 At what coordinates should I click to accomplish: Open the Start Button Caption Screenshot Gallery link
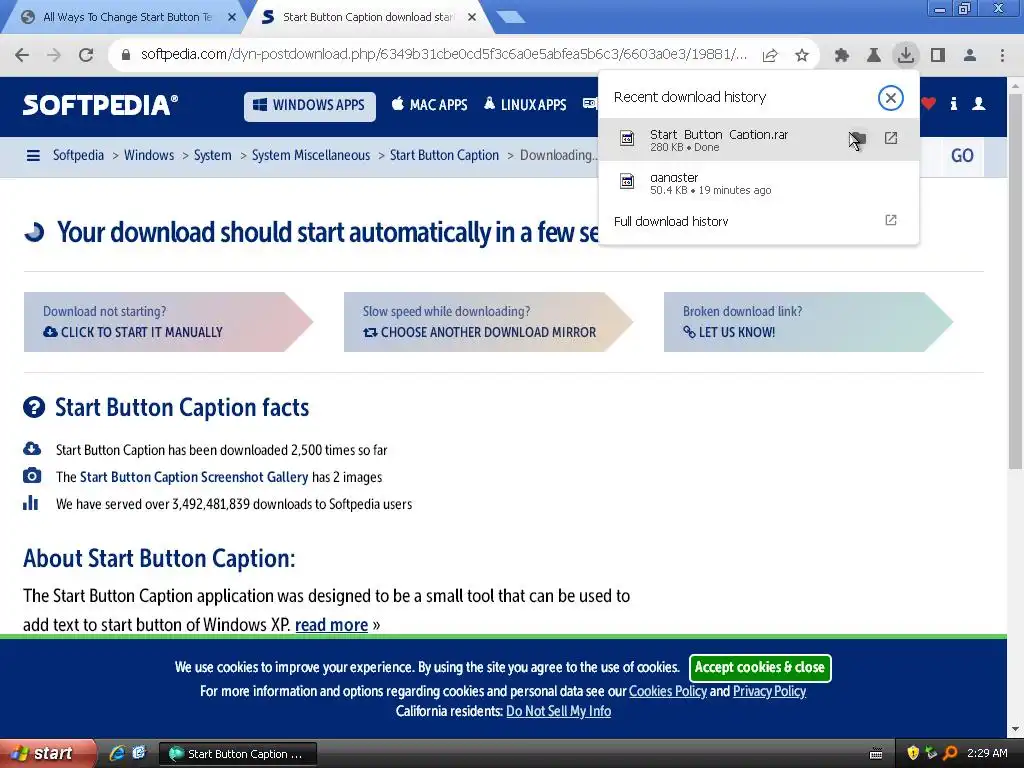click(x=194, y=477)
